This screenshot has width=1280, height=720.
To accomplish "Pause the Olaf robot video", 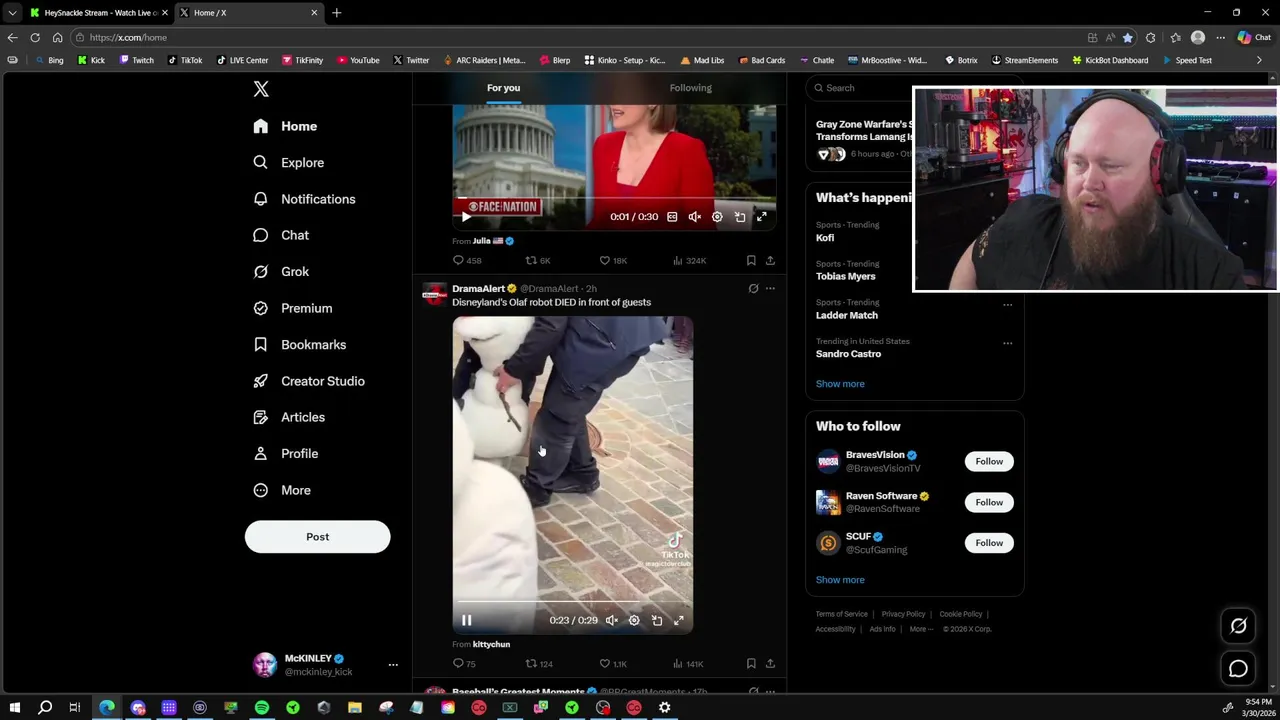I will coord(466,620).
